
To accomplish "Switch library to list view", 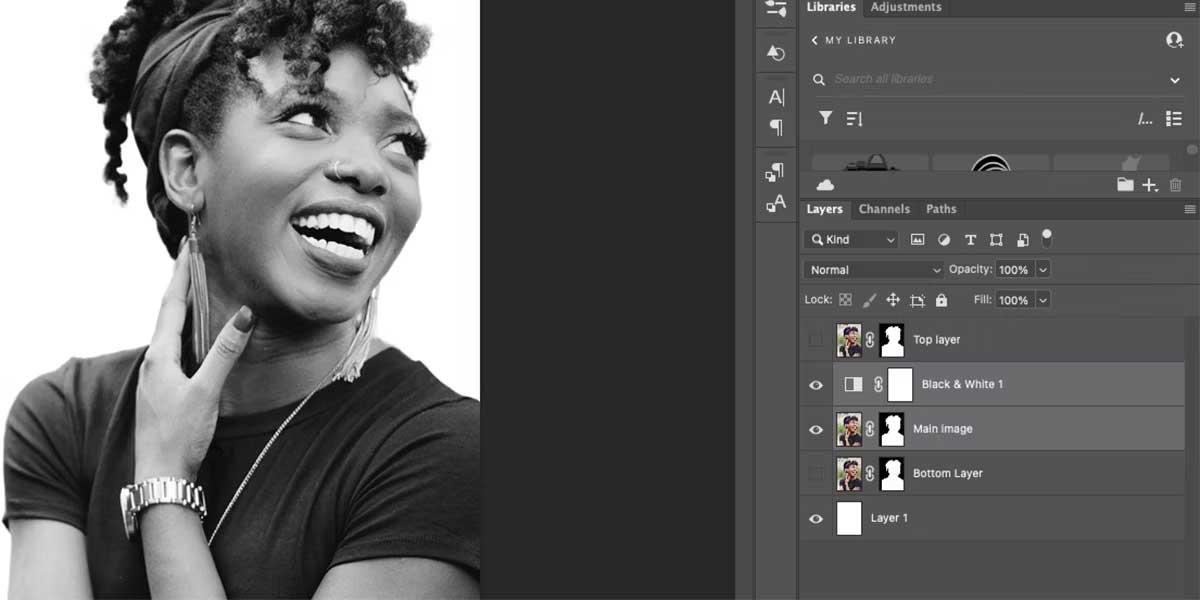I will point(1174,118).
